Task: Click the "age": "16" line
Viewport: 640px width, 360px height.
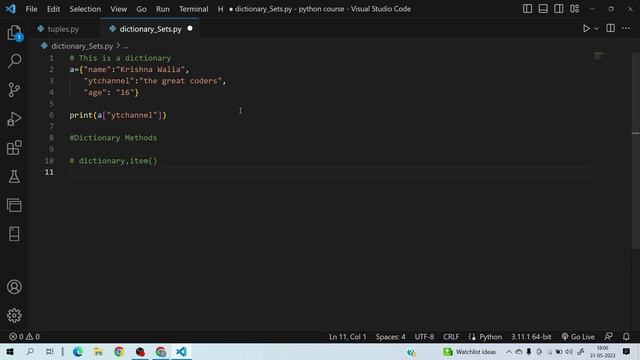Action: (x=111, y=93)
